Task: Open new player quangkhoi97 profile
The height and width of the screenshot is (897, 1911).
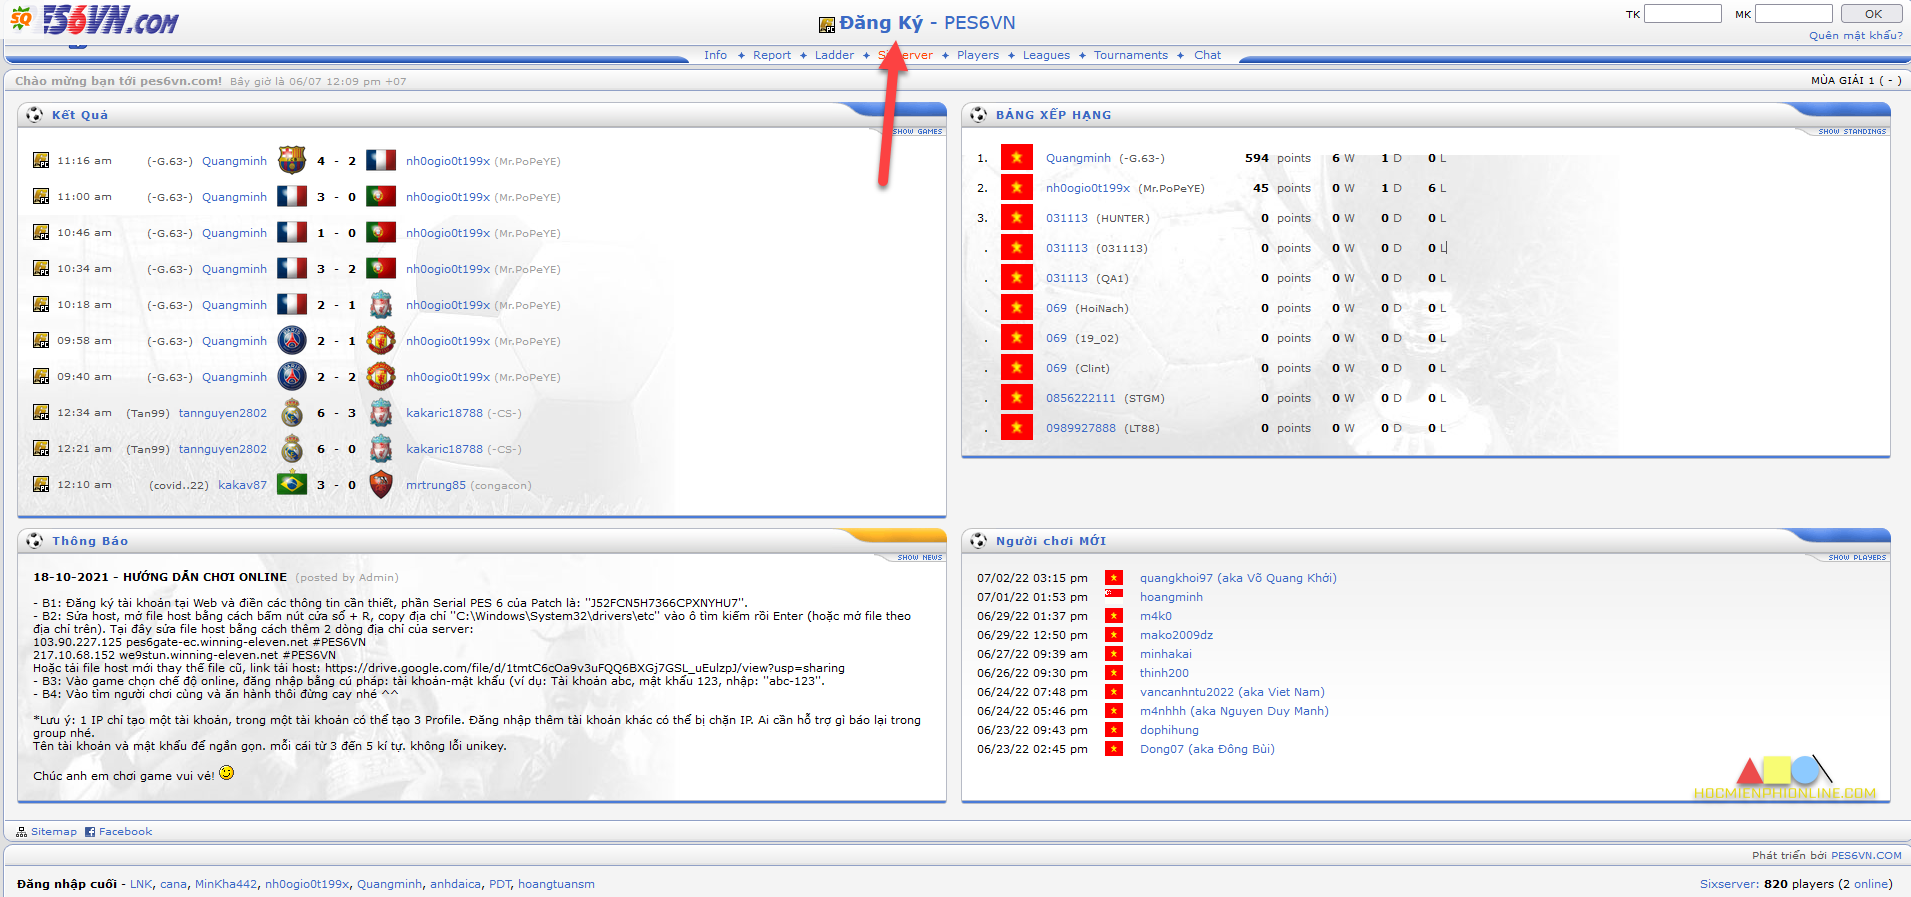Action: pos(1238,577)
